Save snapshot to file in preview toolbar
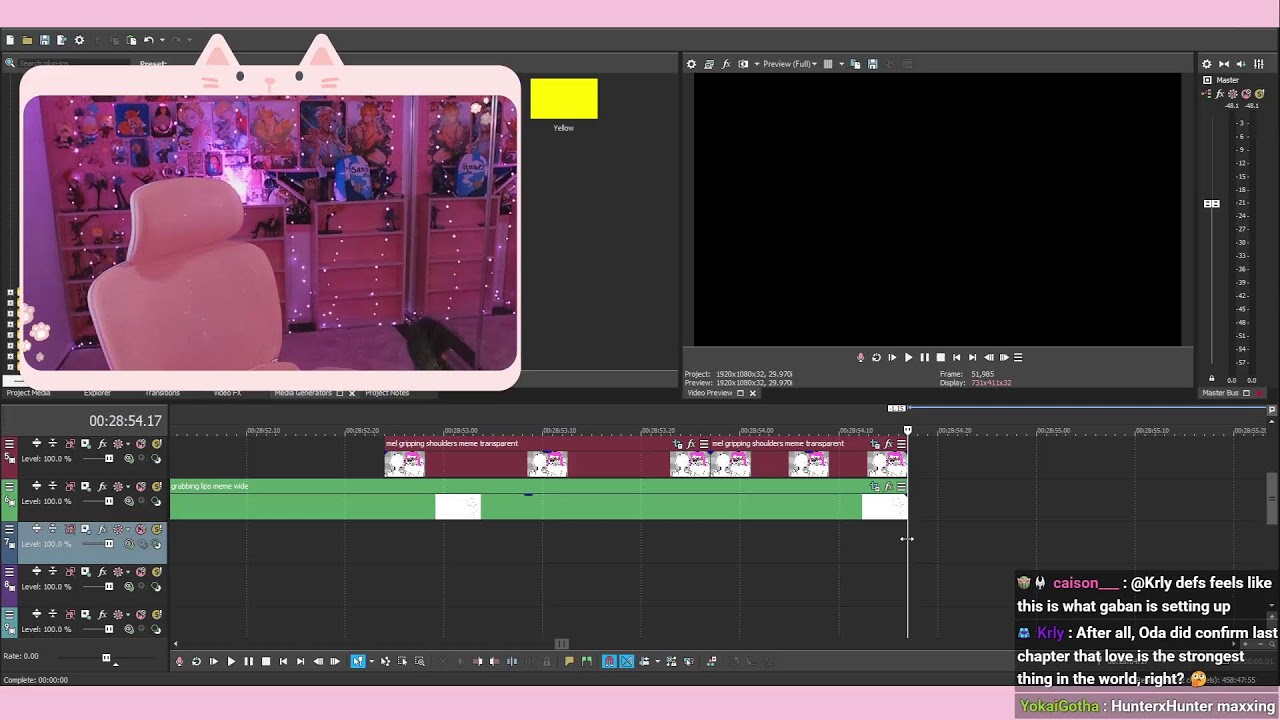 (x=873, y=64)
